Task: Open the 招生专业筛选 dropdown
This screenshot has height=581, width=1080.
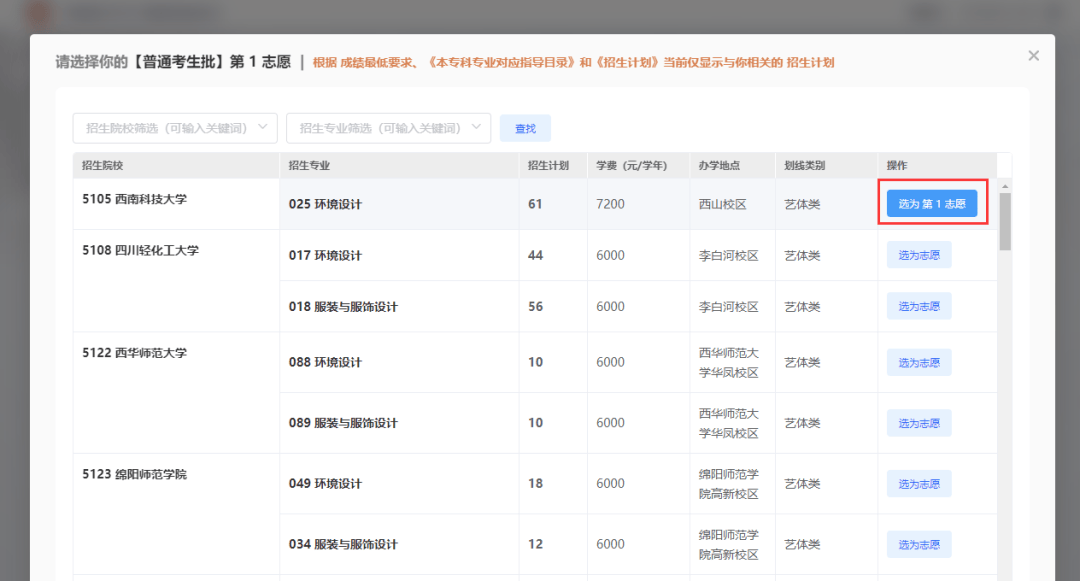Action: (388, 128)
